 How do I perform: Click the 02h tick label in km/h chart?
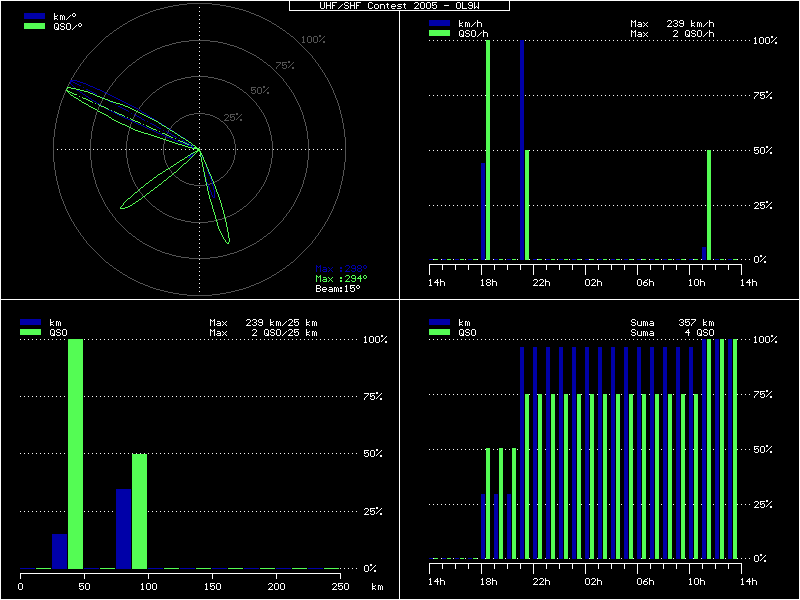pyautogui.click(x=593, y=283)
